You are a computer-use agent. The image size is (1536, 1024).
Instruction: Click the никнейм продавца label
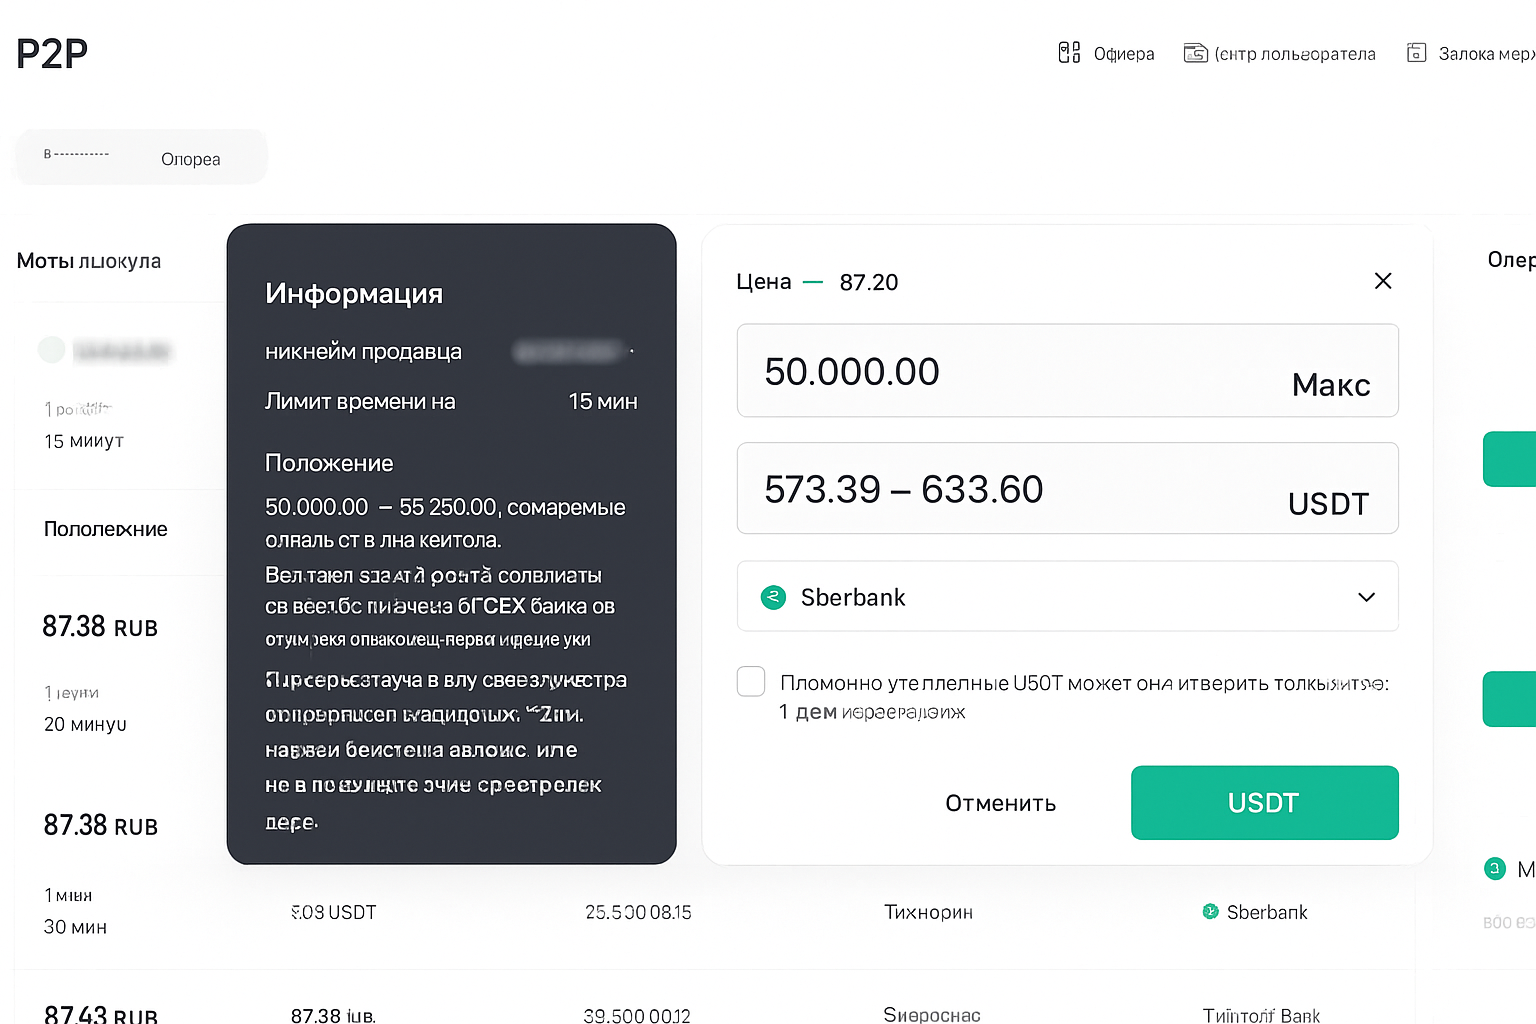(x=363, y=351)
